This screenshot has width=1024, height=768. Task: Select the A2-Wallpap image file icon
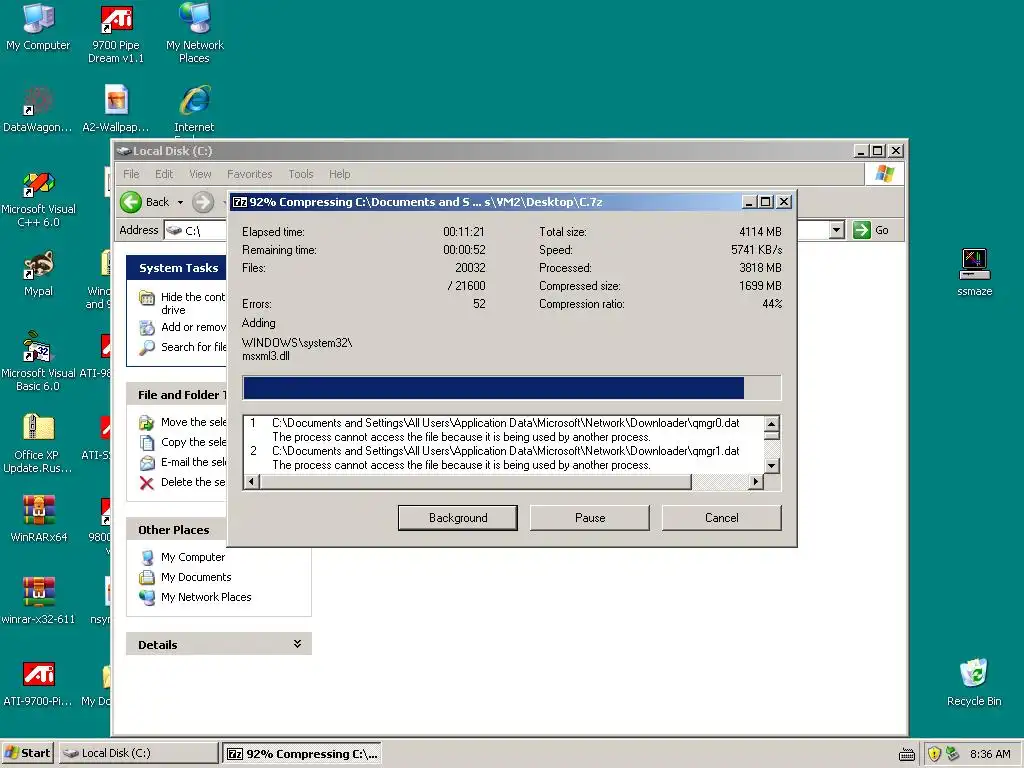pos(116,108)
